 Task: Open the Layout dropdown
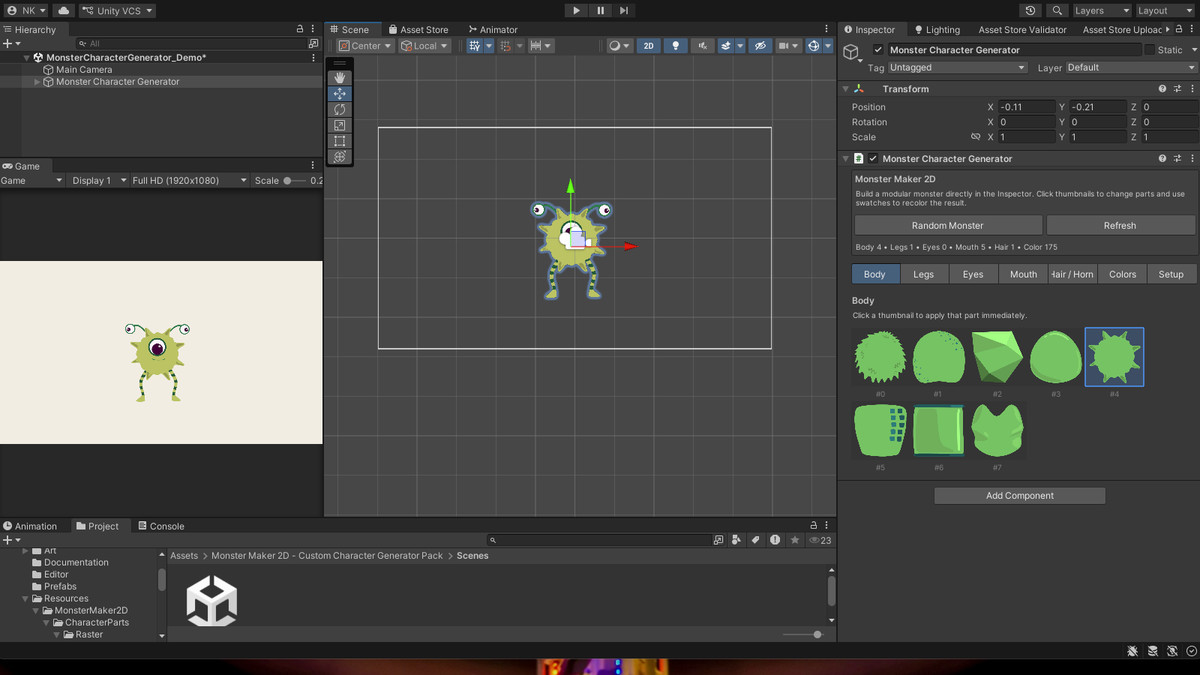pos(1165,10)
